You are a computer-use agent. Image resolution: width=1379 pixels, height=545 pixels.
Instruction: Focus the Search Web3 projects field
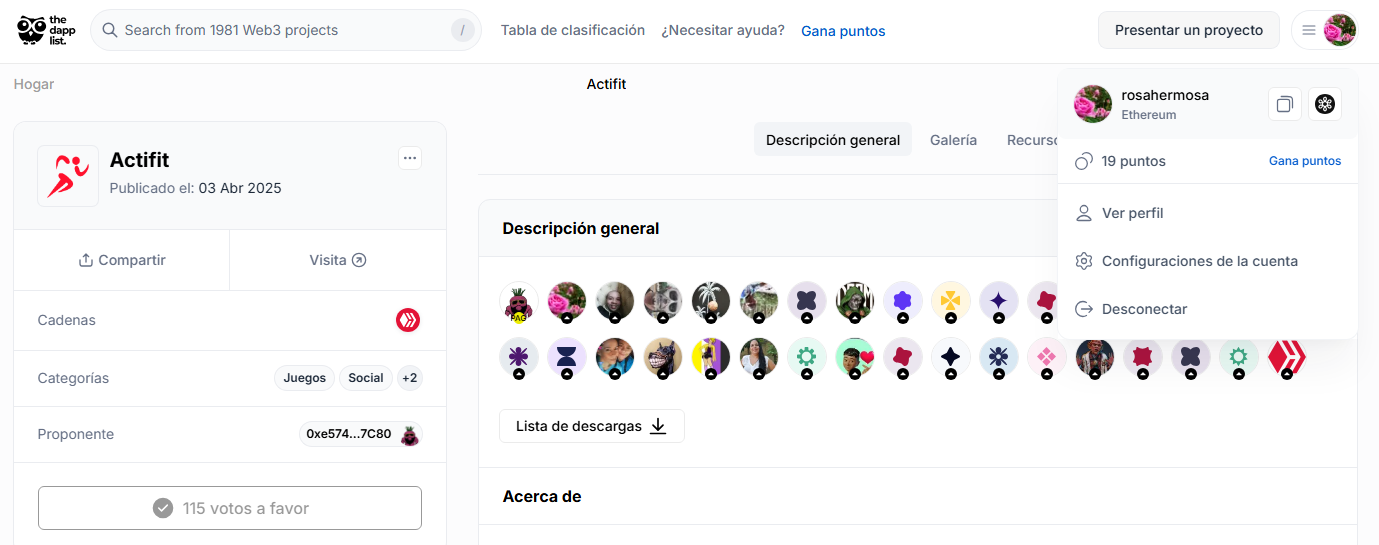(x=285, y=30)
